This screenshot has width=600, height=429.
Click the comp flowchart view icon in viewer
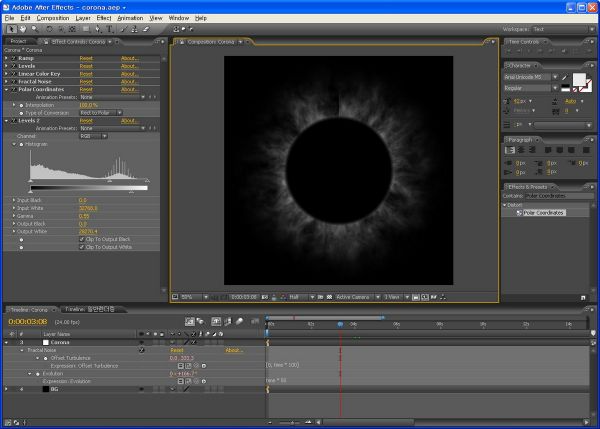443,297
